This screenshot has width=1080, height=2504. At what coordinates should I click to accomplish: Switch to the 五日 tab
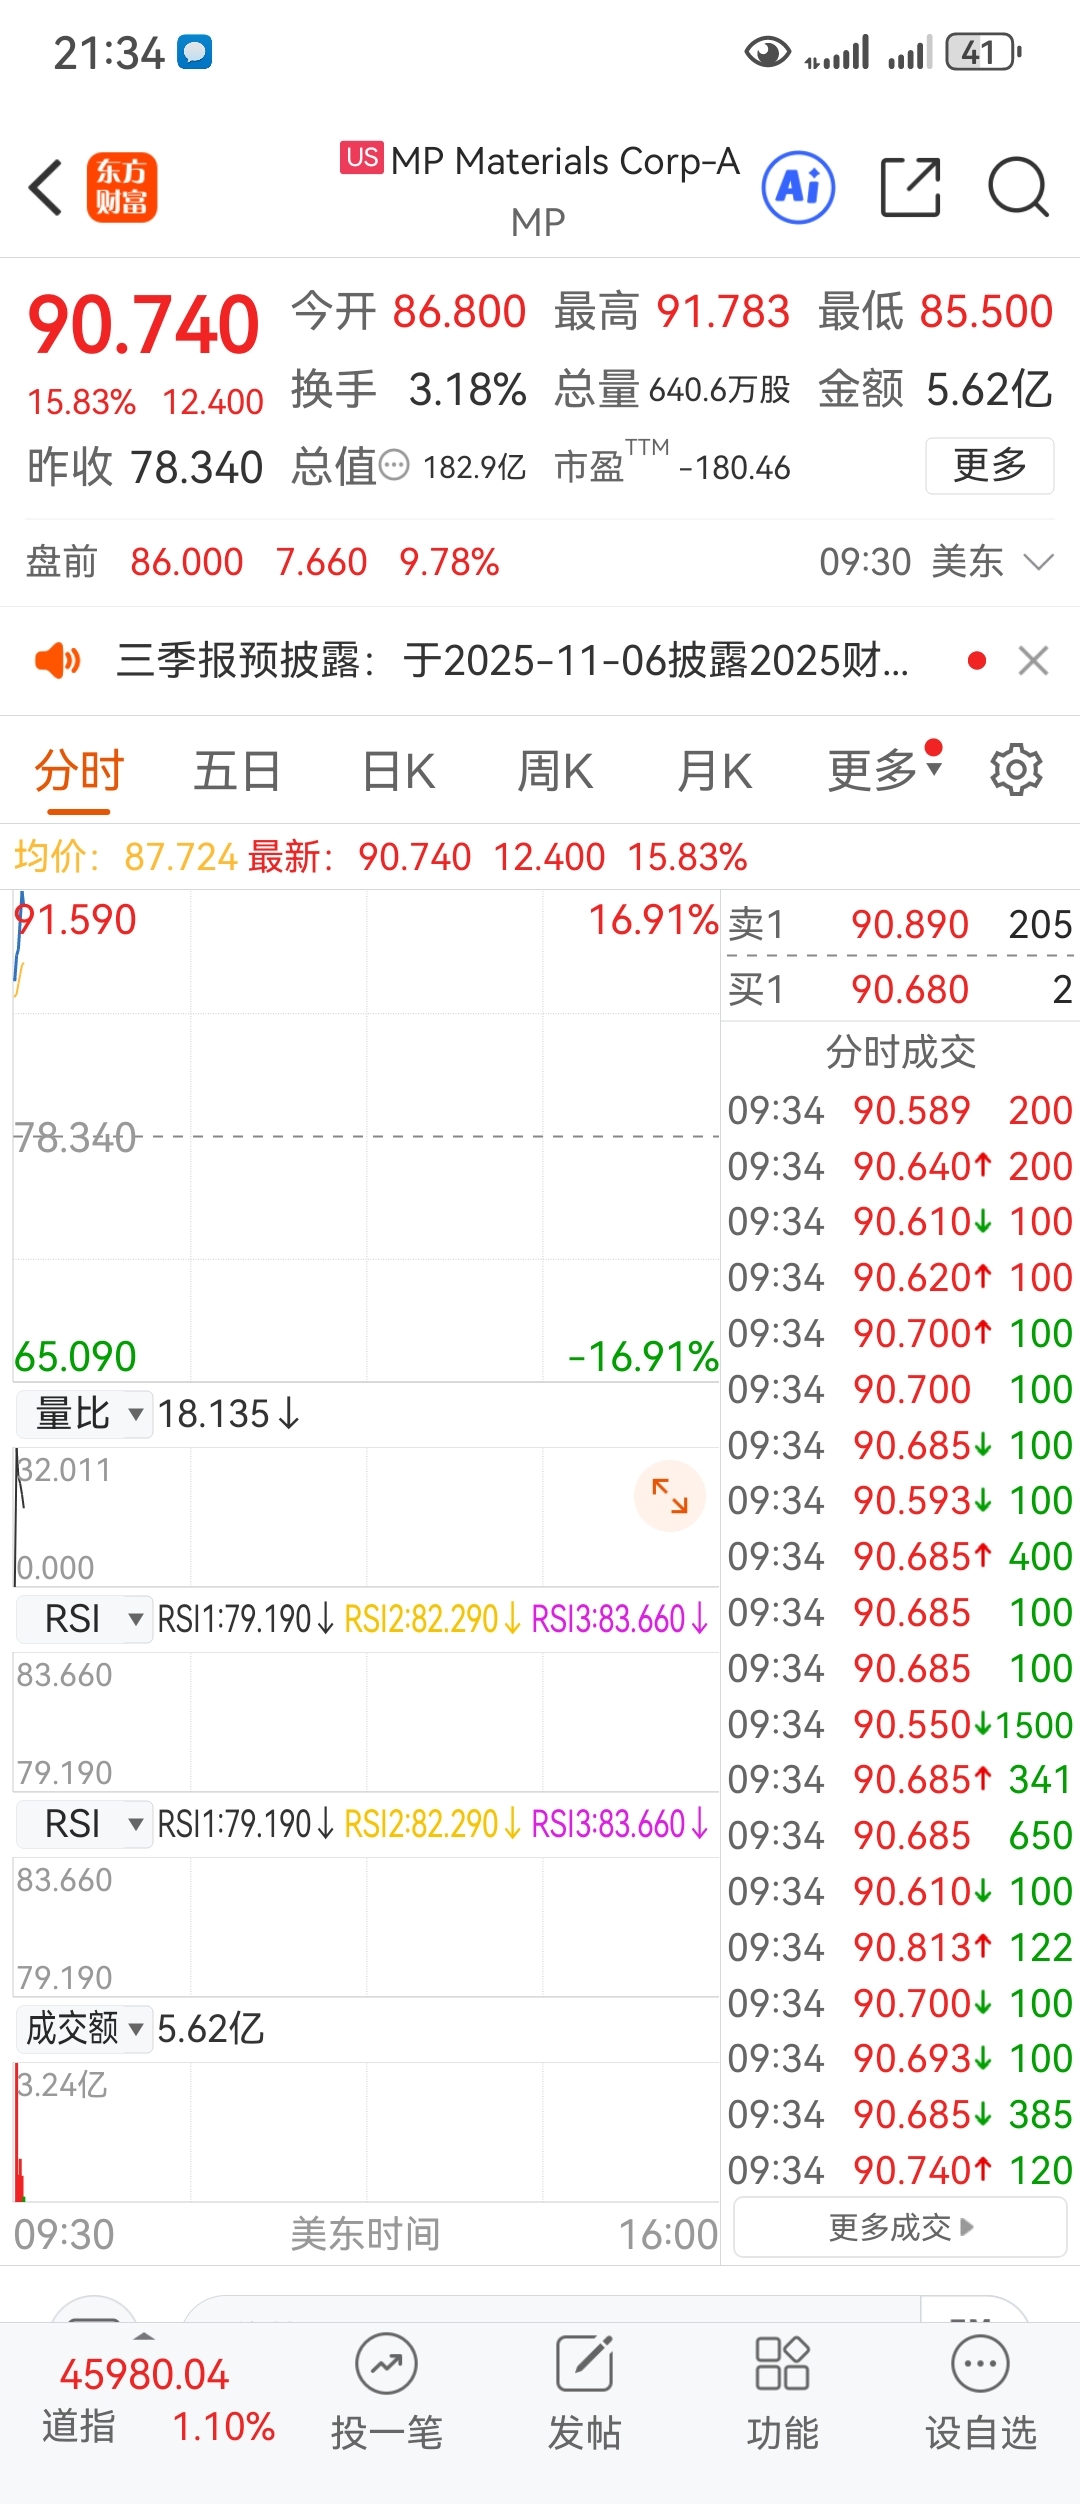tap(237, 772)
